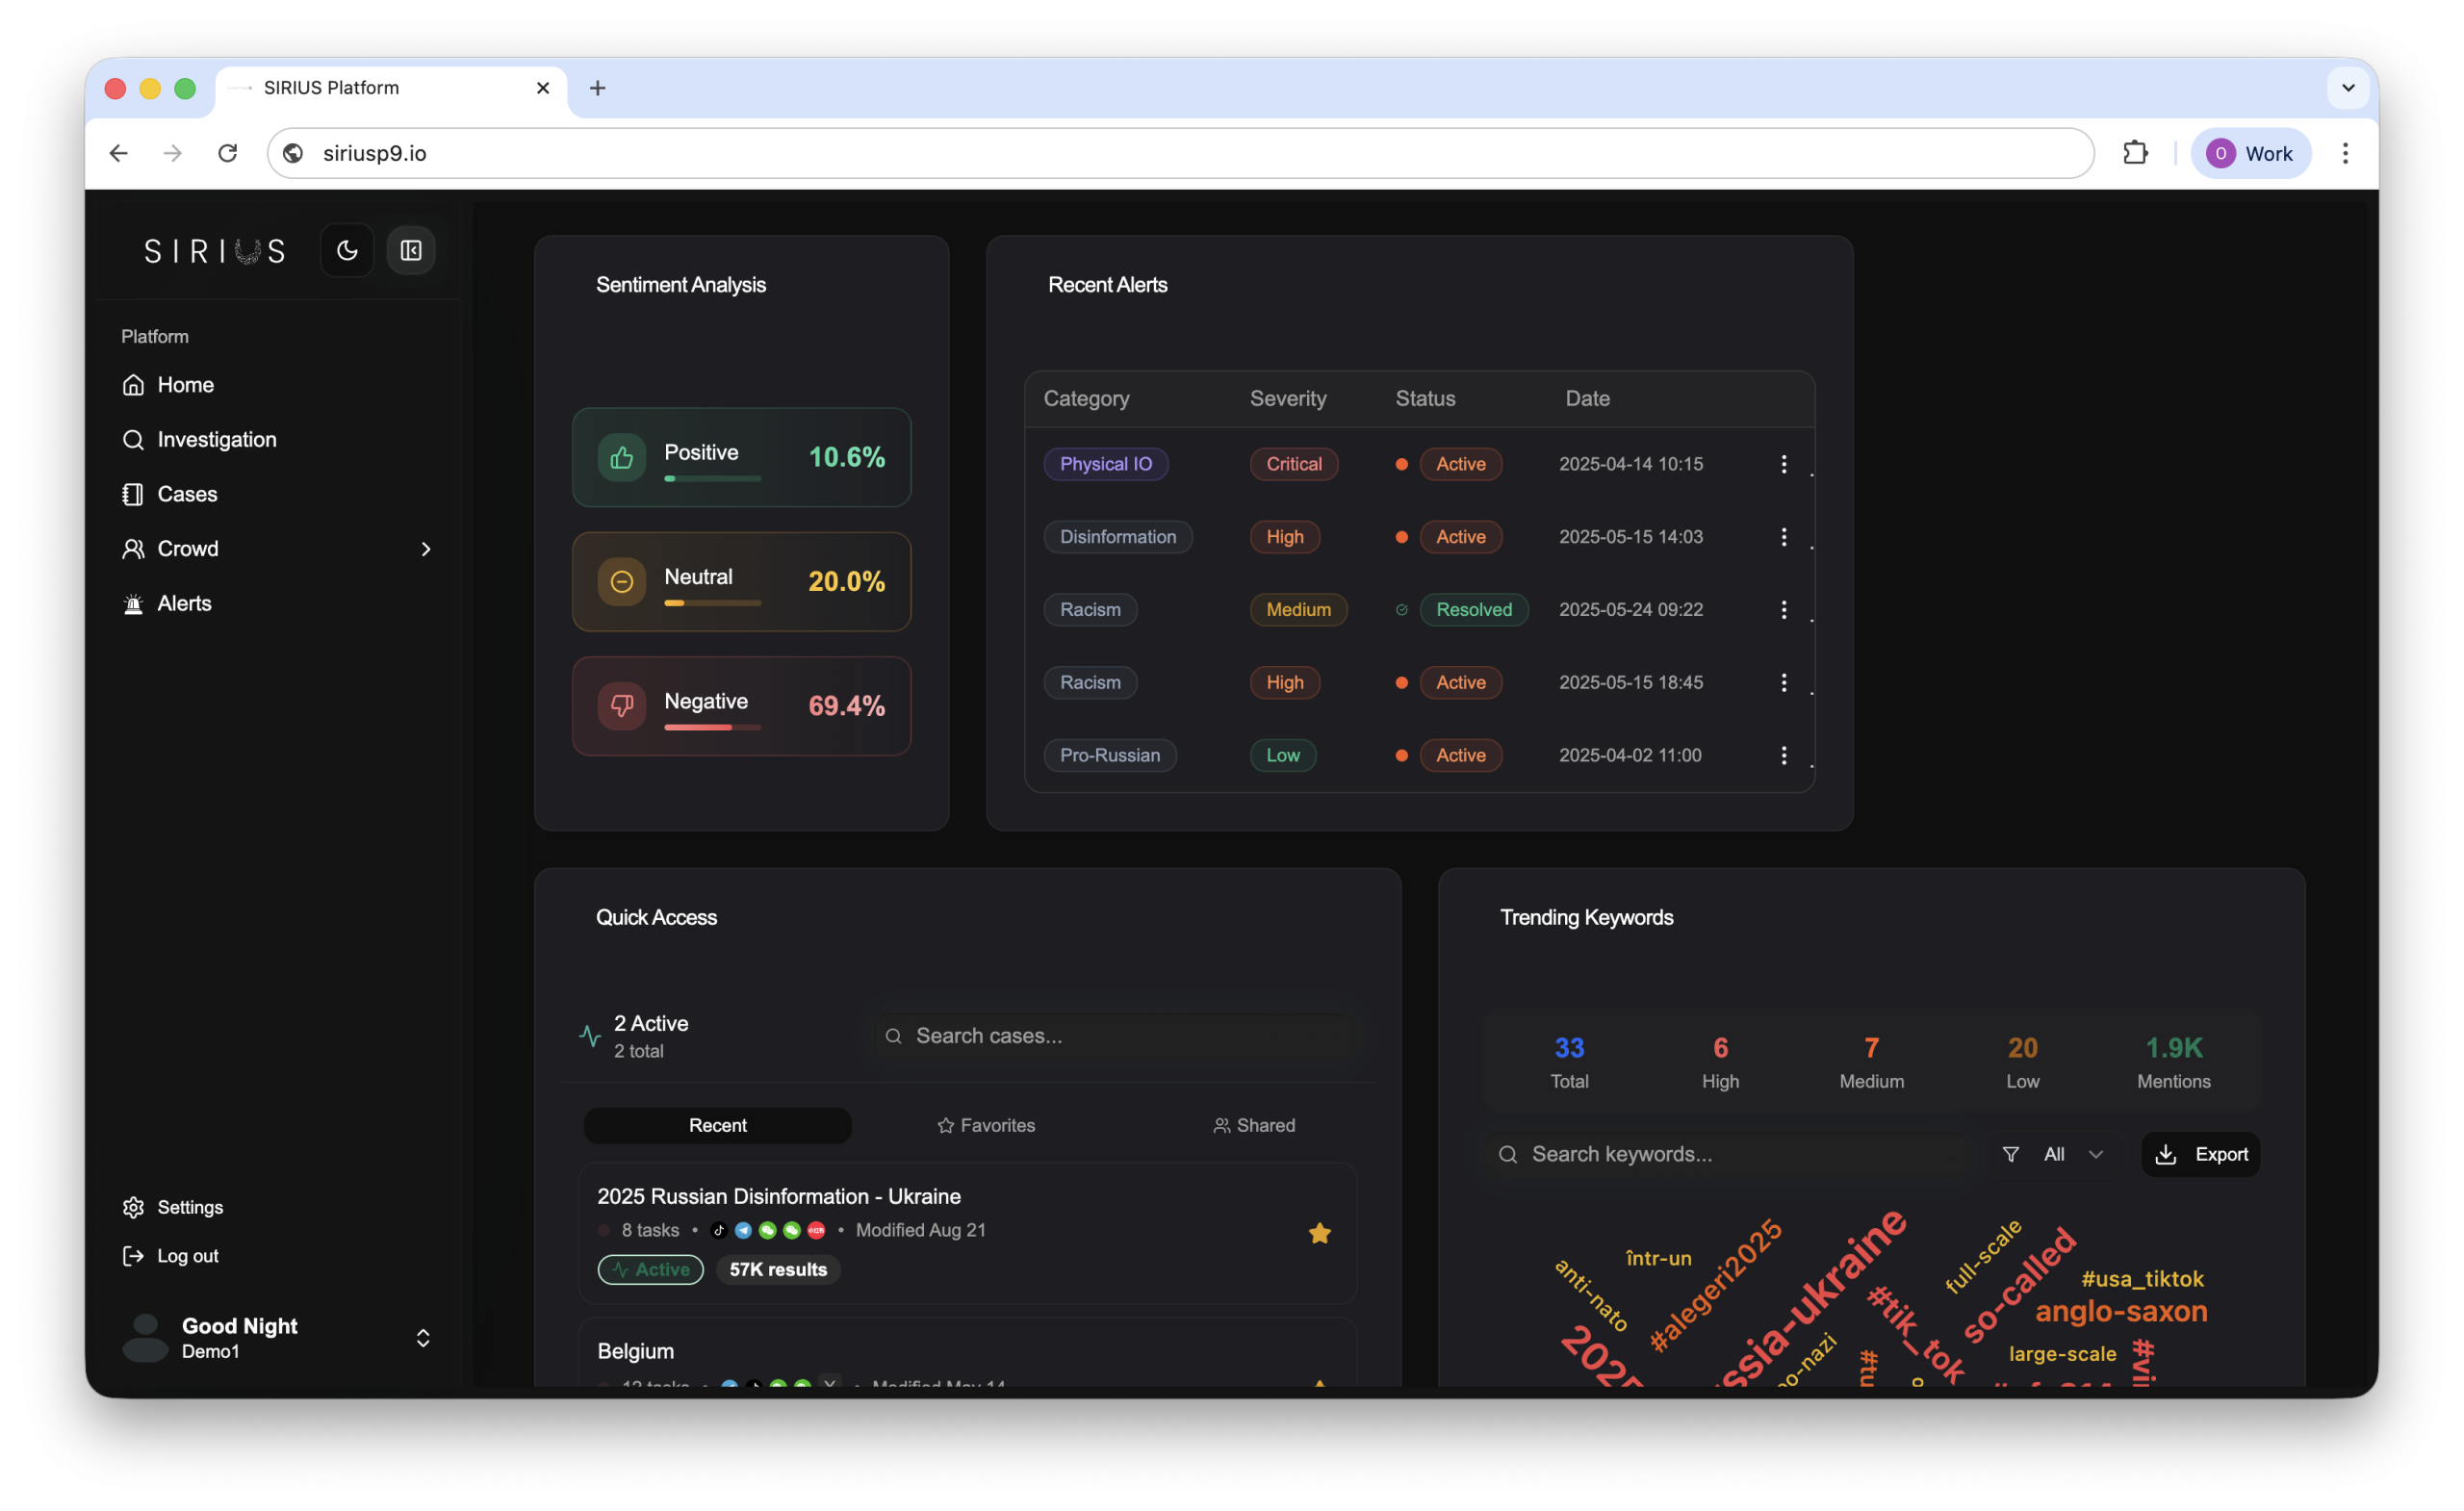Open Cases from the sidebar
The image size is (2464, 1511).
pyautogui.click(x=187, y=494)
